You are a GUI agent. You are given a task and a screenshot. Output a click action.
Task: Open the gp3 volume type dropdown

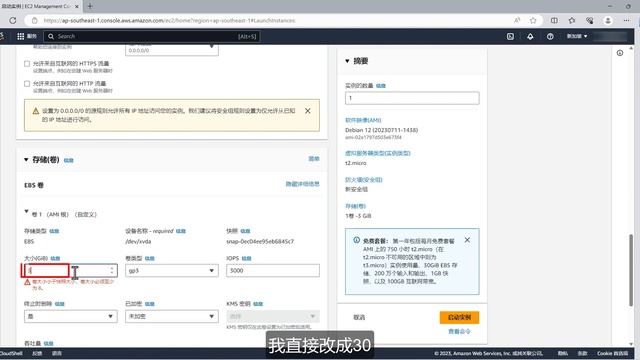[172, 271]
